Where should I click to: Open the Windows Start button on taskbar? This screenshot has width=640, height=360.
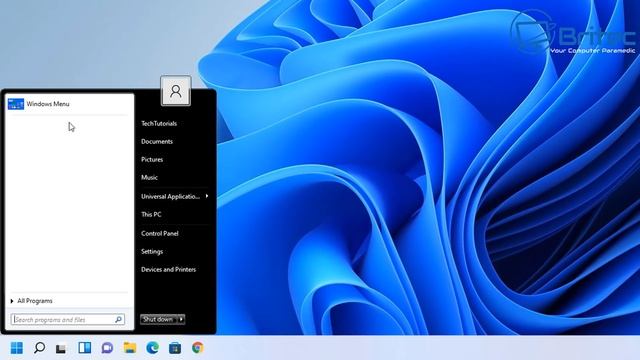click(17, 348)
